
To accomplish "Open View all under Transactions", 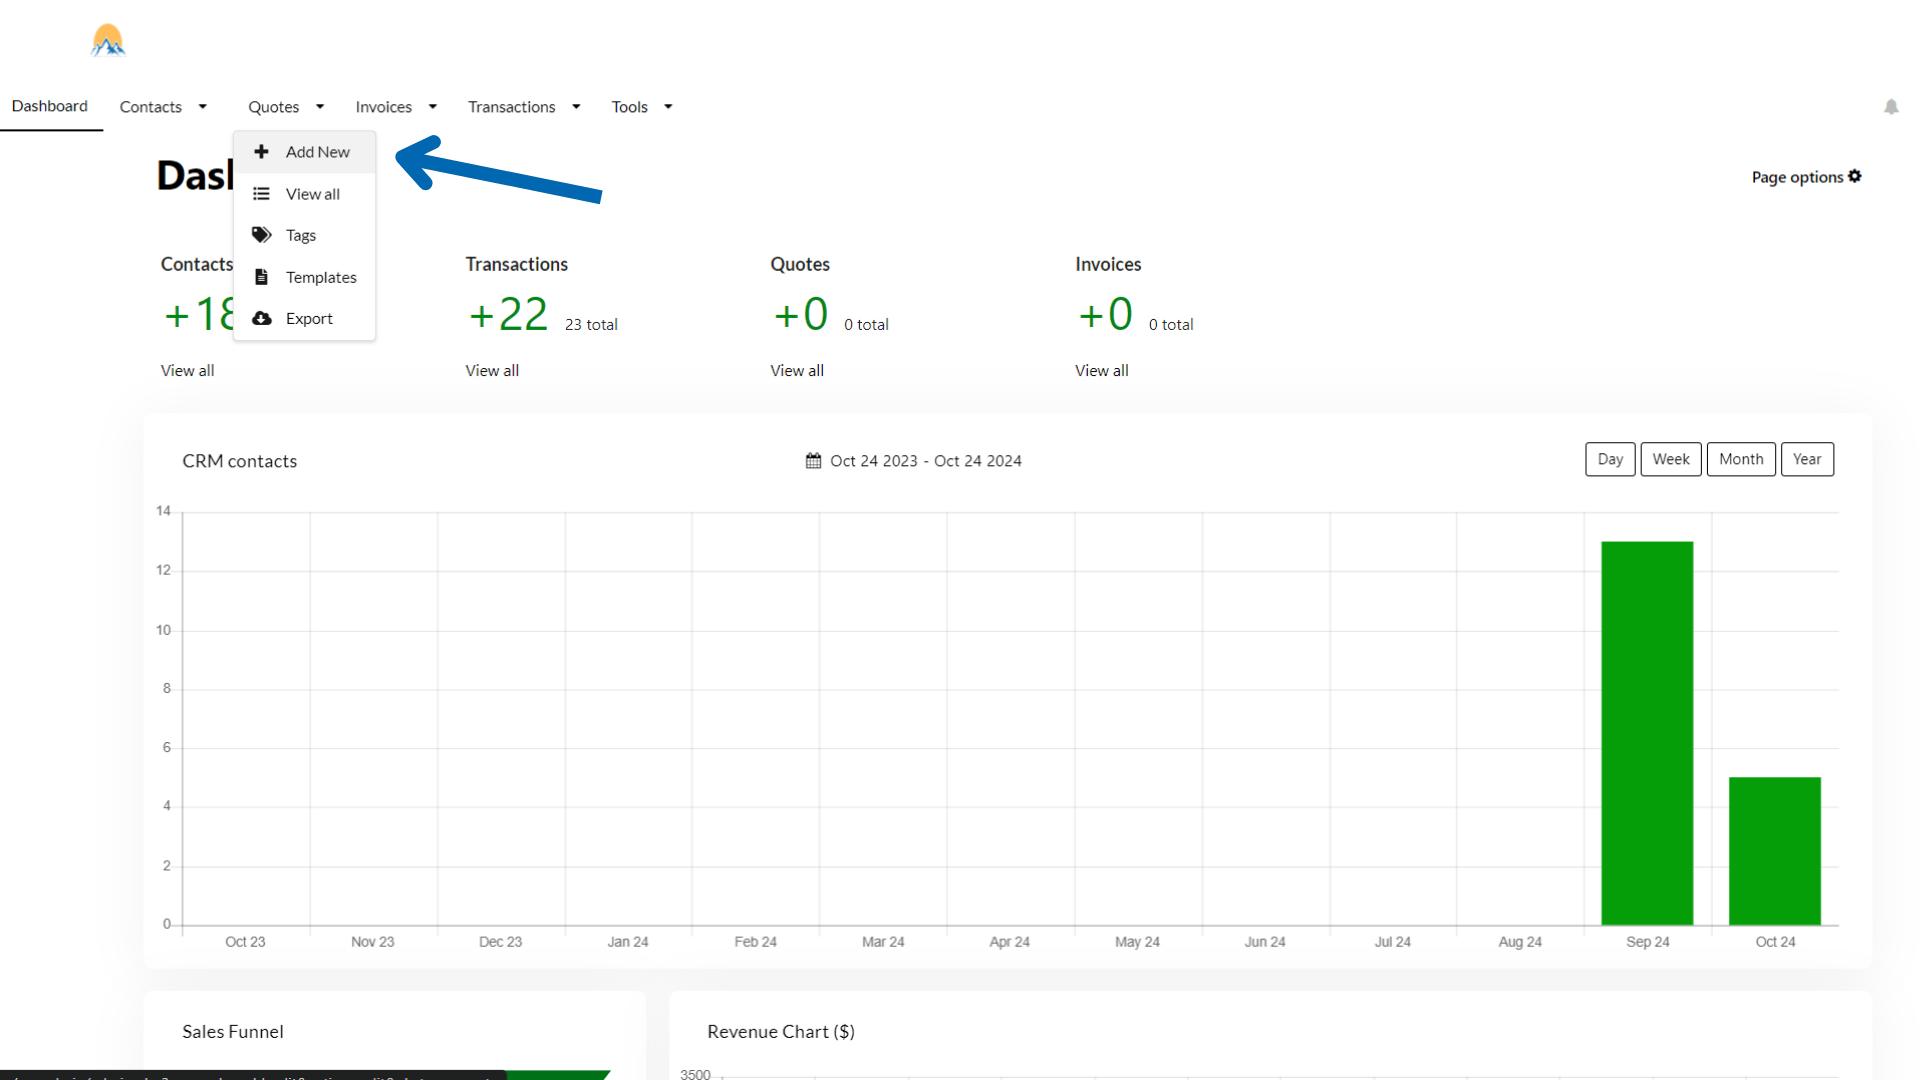I will 492,370.
